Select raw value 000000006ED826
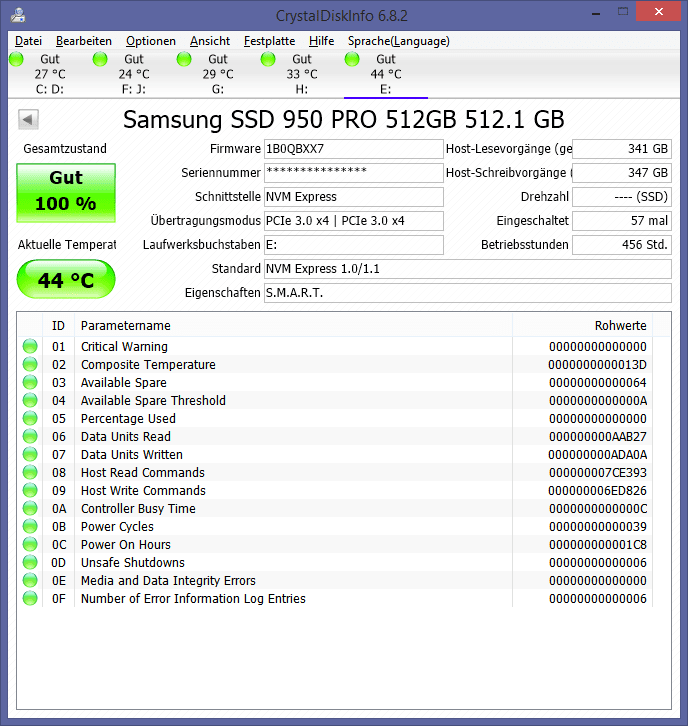This screenshot has width=688, height=726. tap(597, 491)
